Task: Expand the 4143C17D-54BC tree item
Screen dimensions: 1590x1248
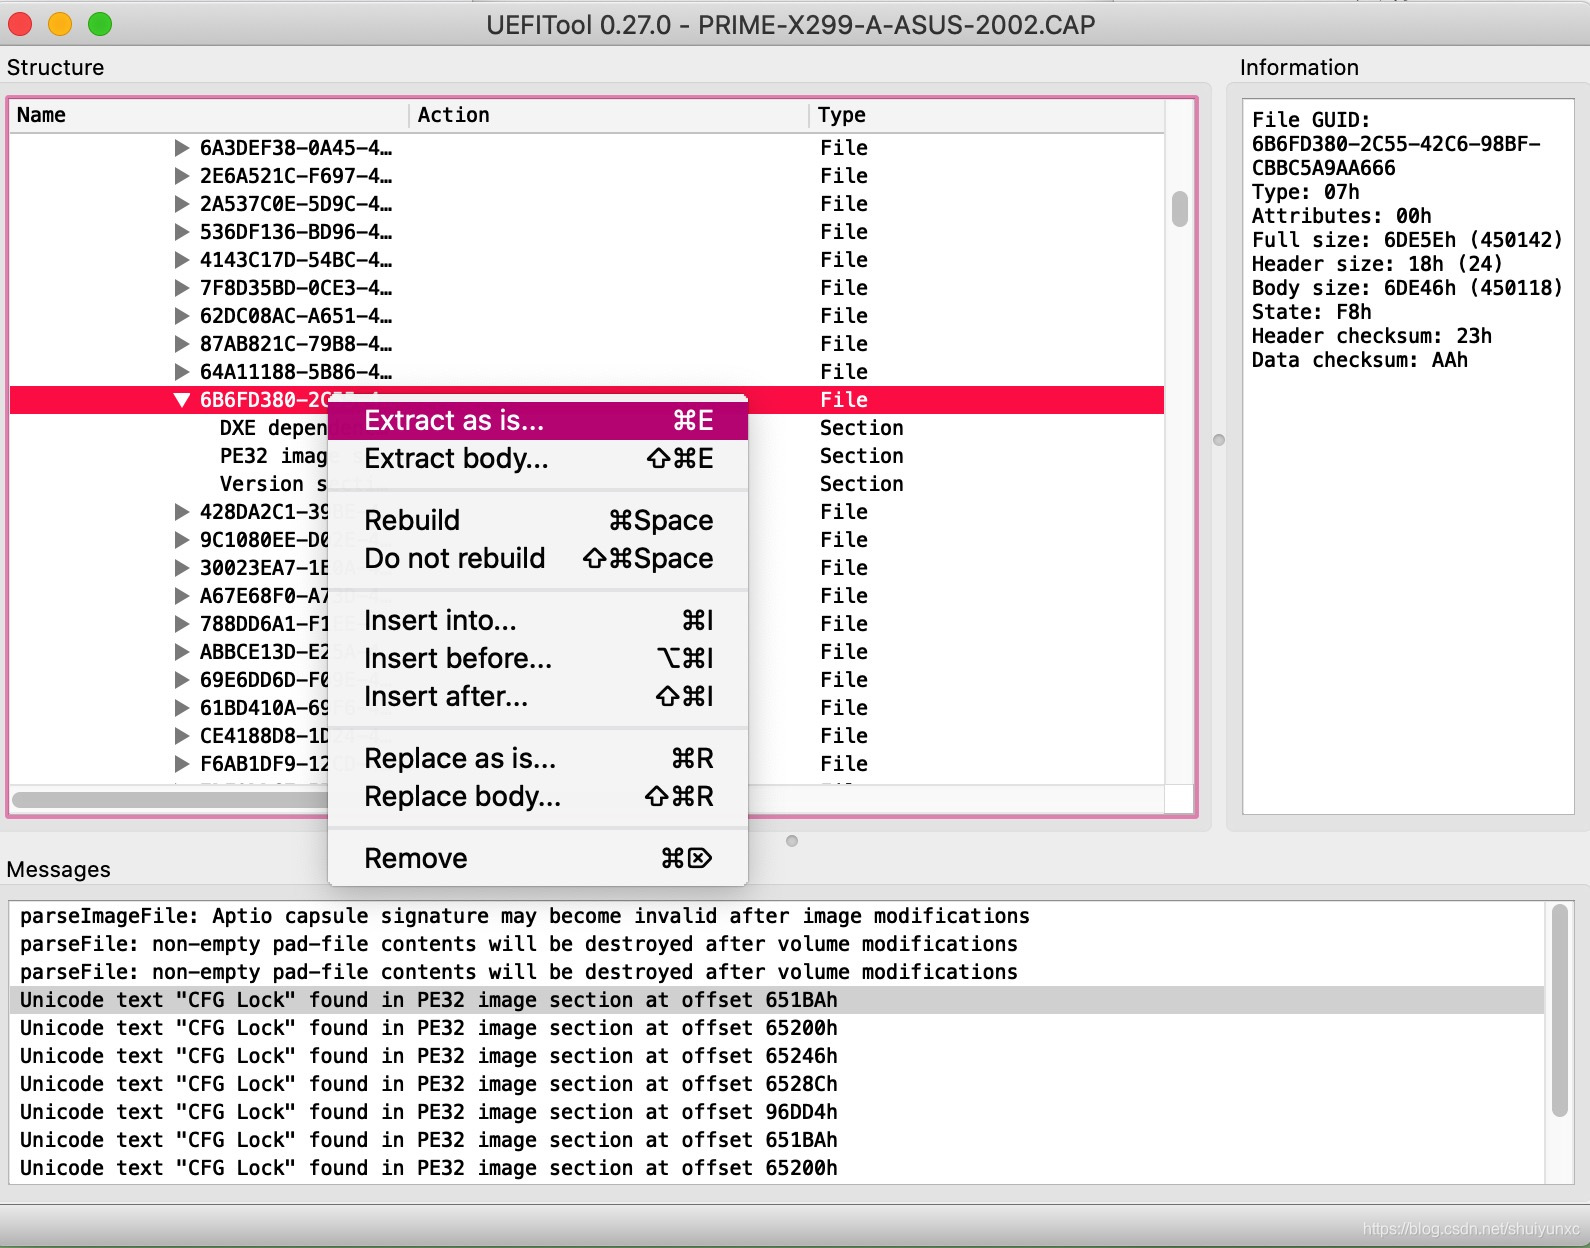Action: [182, 260]
